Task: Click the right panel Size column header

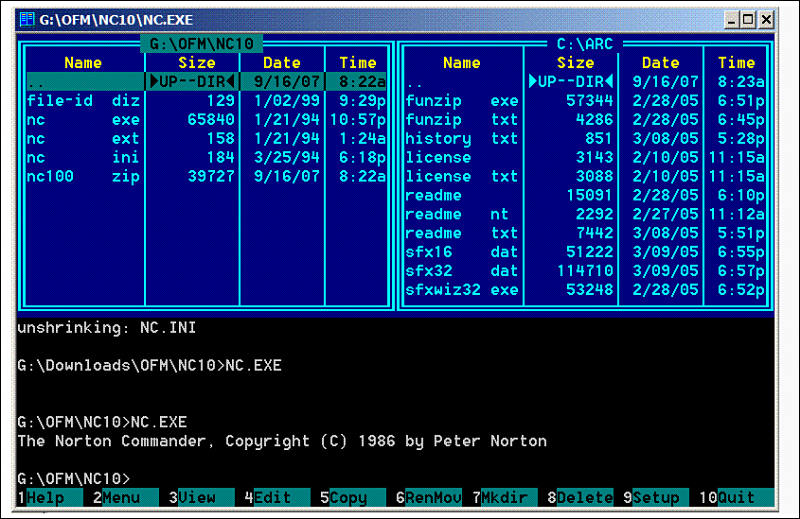Action: point(576,63)
